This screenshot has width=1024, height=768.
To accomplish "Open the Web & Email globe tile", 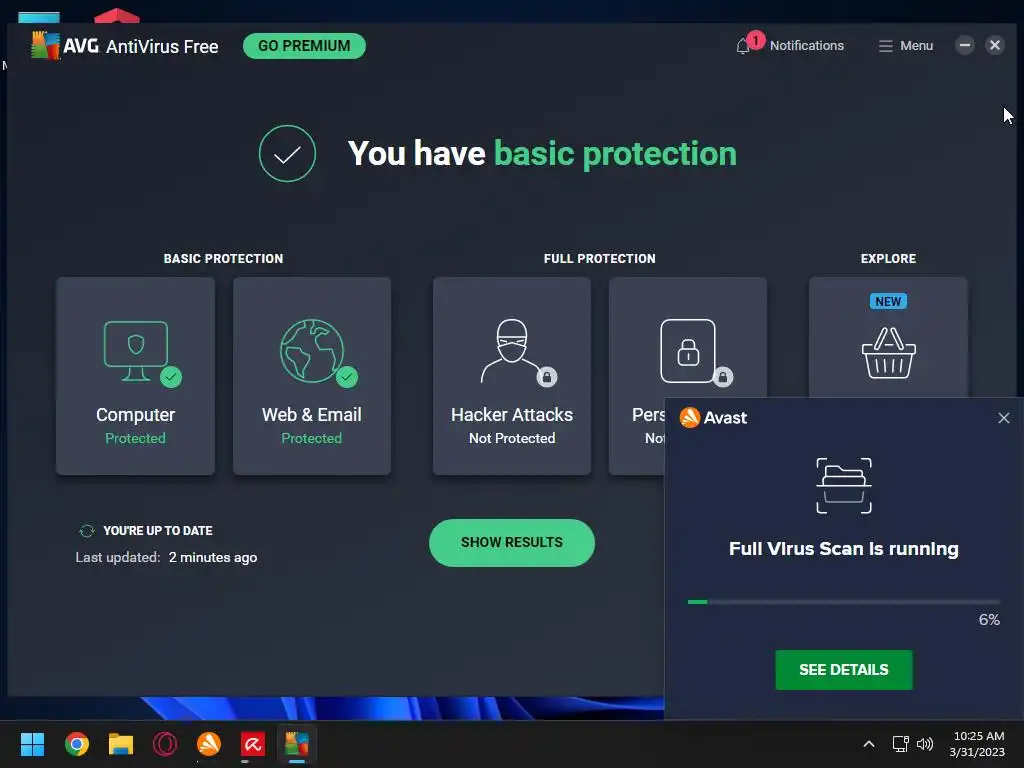I will 312,376.
